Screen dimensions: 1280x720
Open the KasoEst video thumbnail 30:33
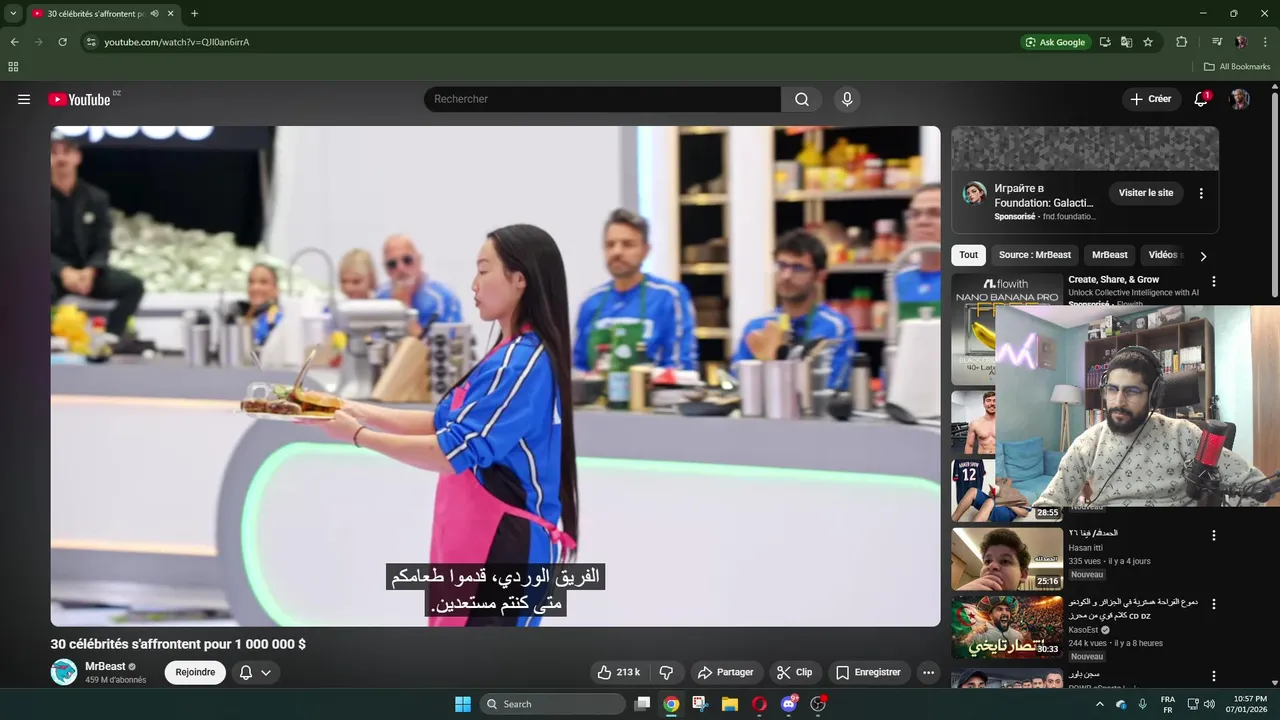click(1007, 627)
